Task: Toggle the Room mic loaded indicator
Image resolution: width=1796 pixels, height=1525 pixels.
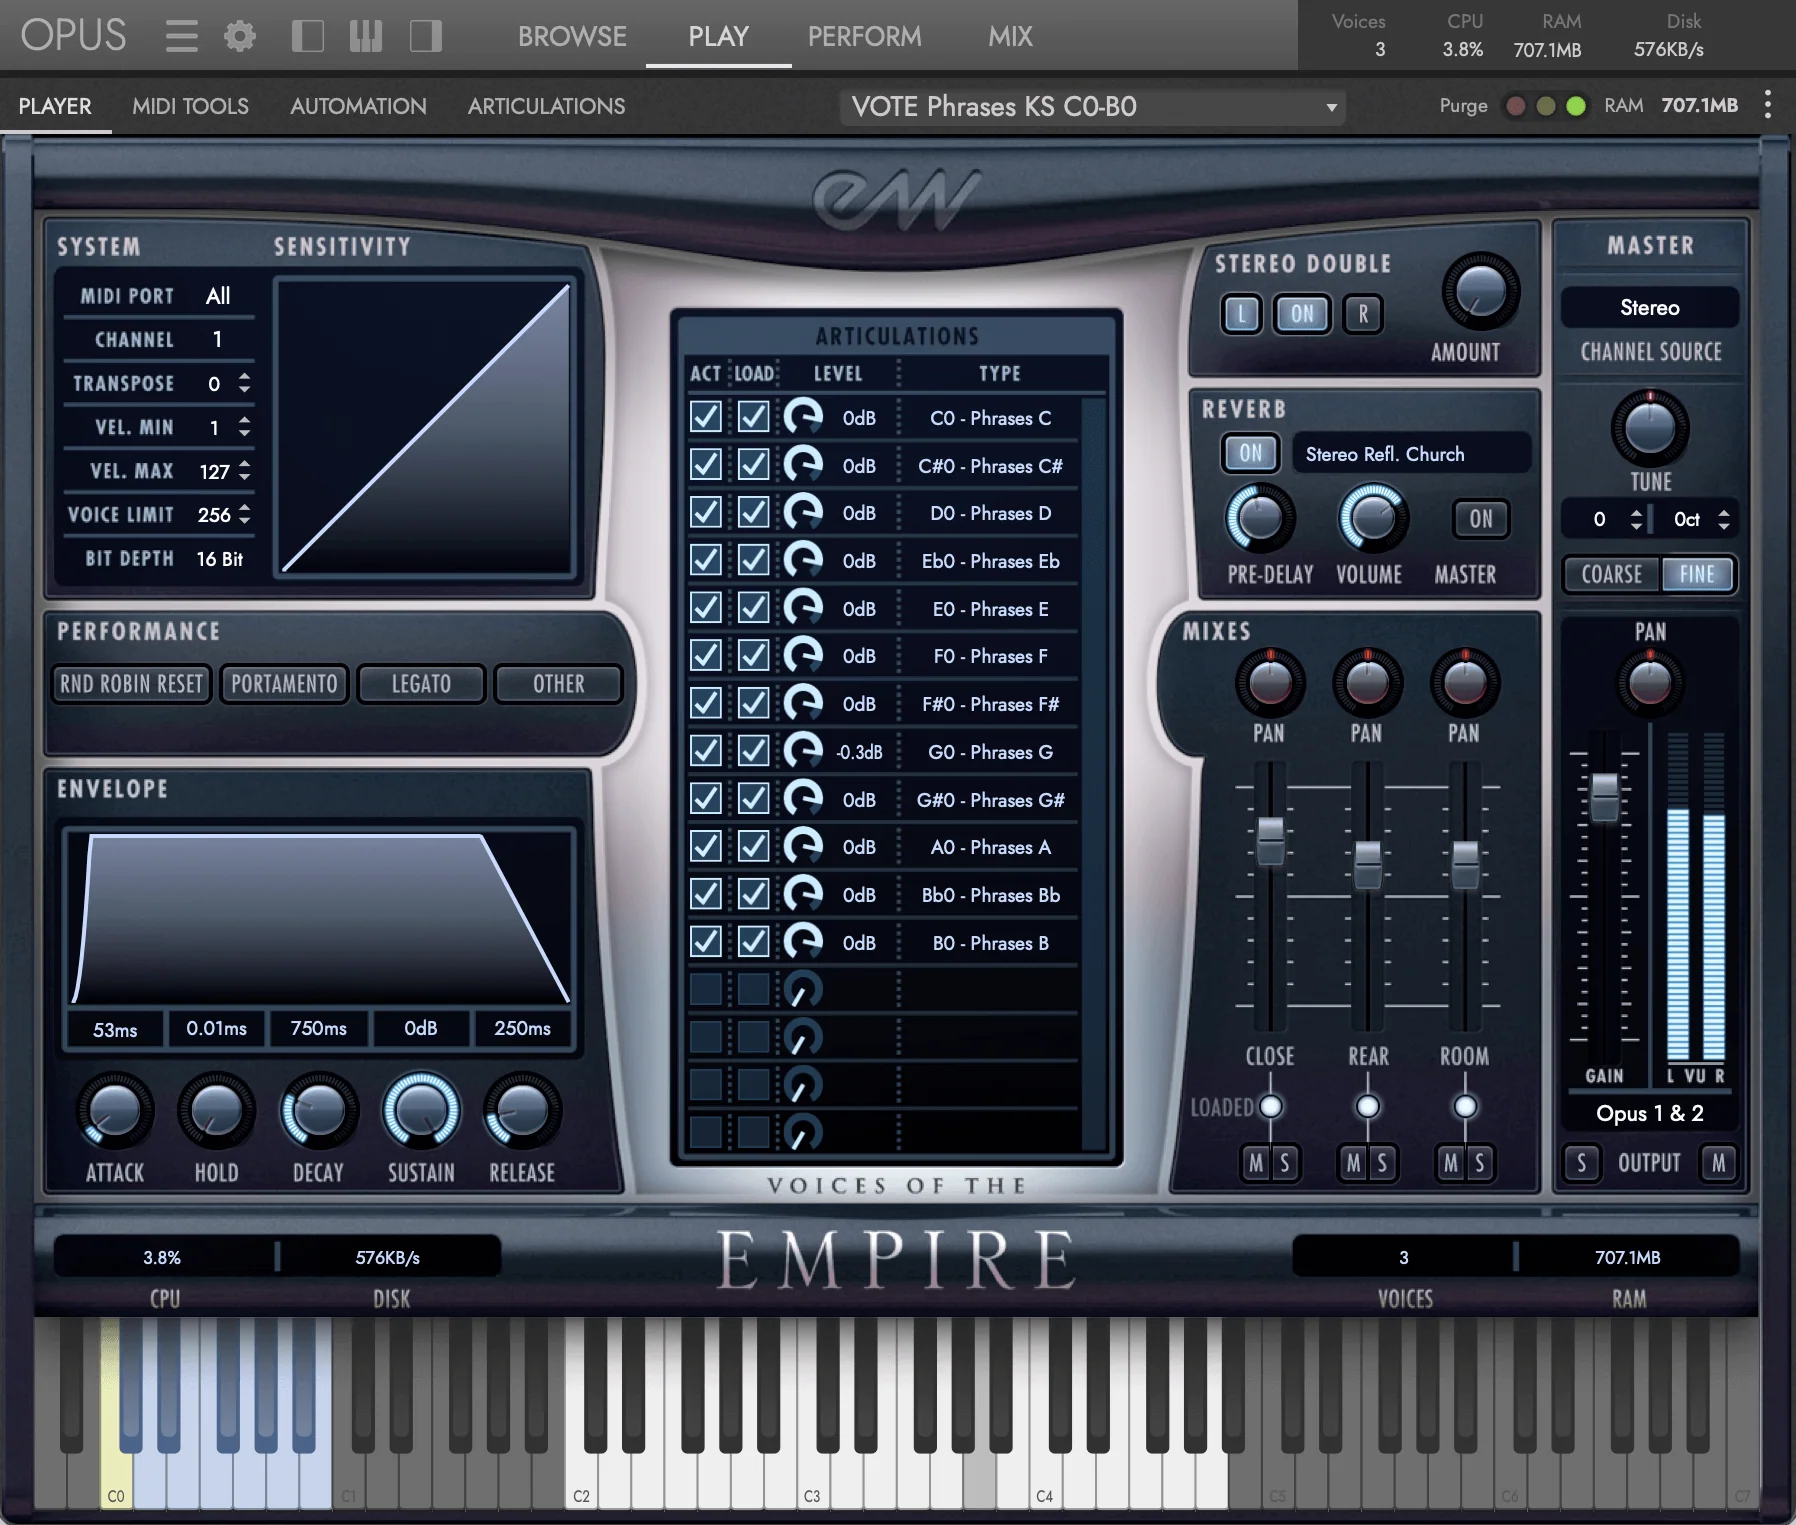Action: point(1465,1106)
